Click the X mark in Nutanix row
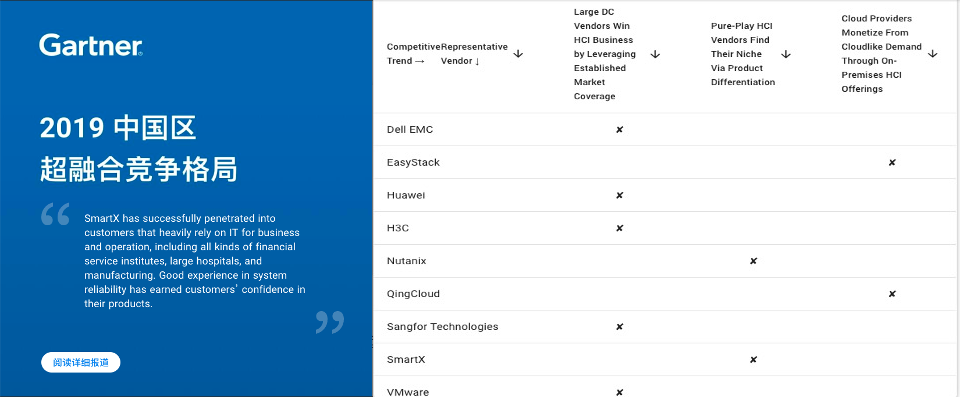This screenshot has height=397, width=960. pyautogui.click(x=753, y=261)
